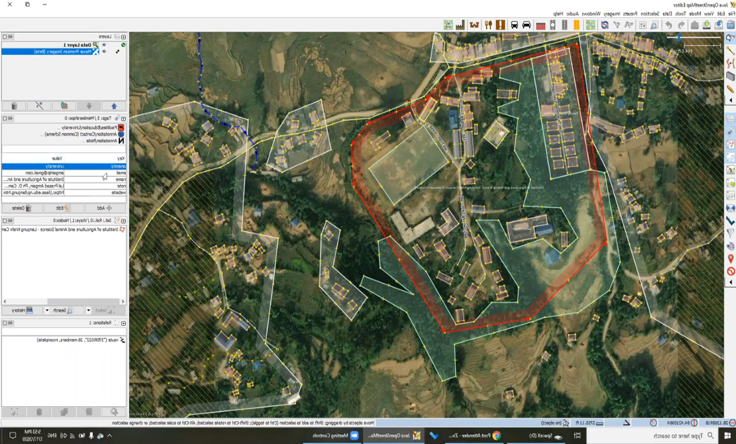Toggle the Tags panel collapse box
This screenshot has width=736, height=444.
pyautogui.click(x=123, y=118)
